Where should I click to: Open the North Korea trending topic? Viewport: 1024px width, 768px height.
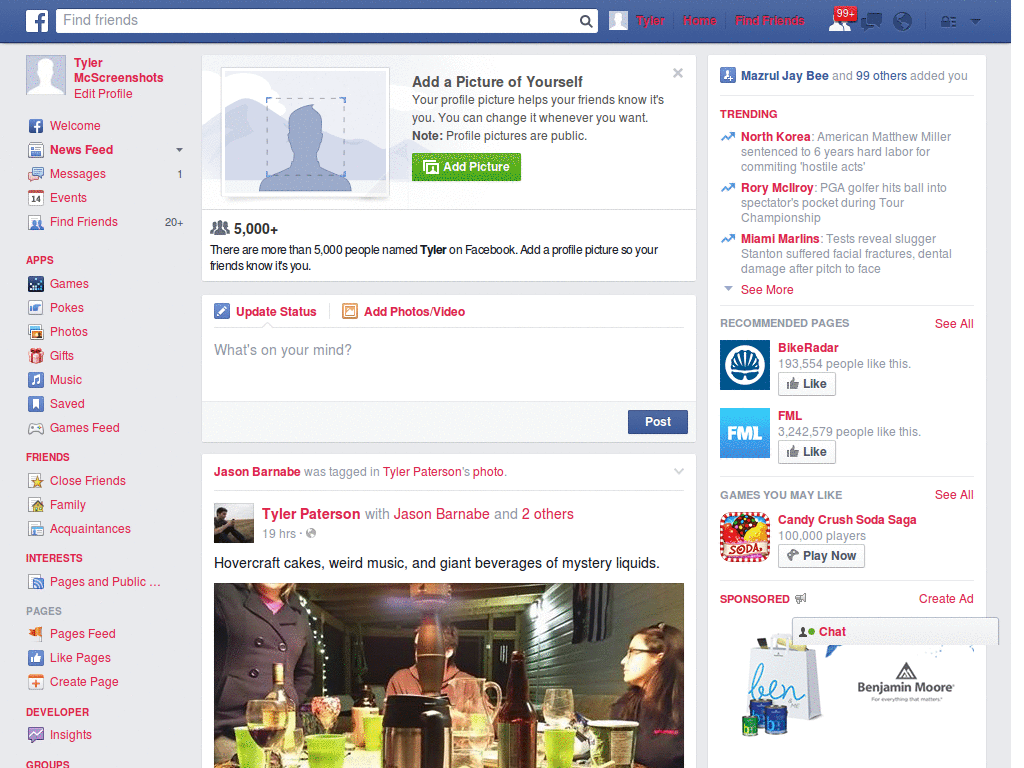tap(775, 137)
